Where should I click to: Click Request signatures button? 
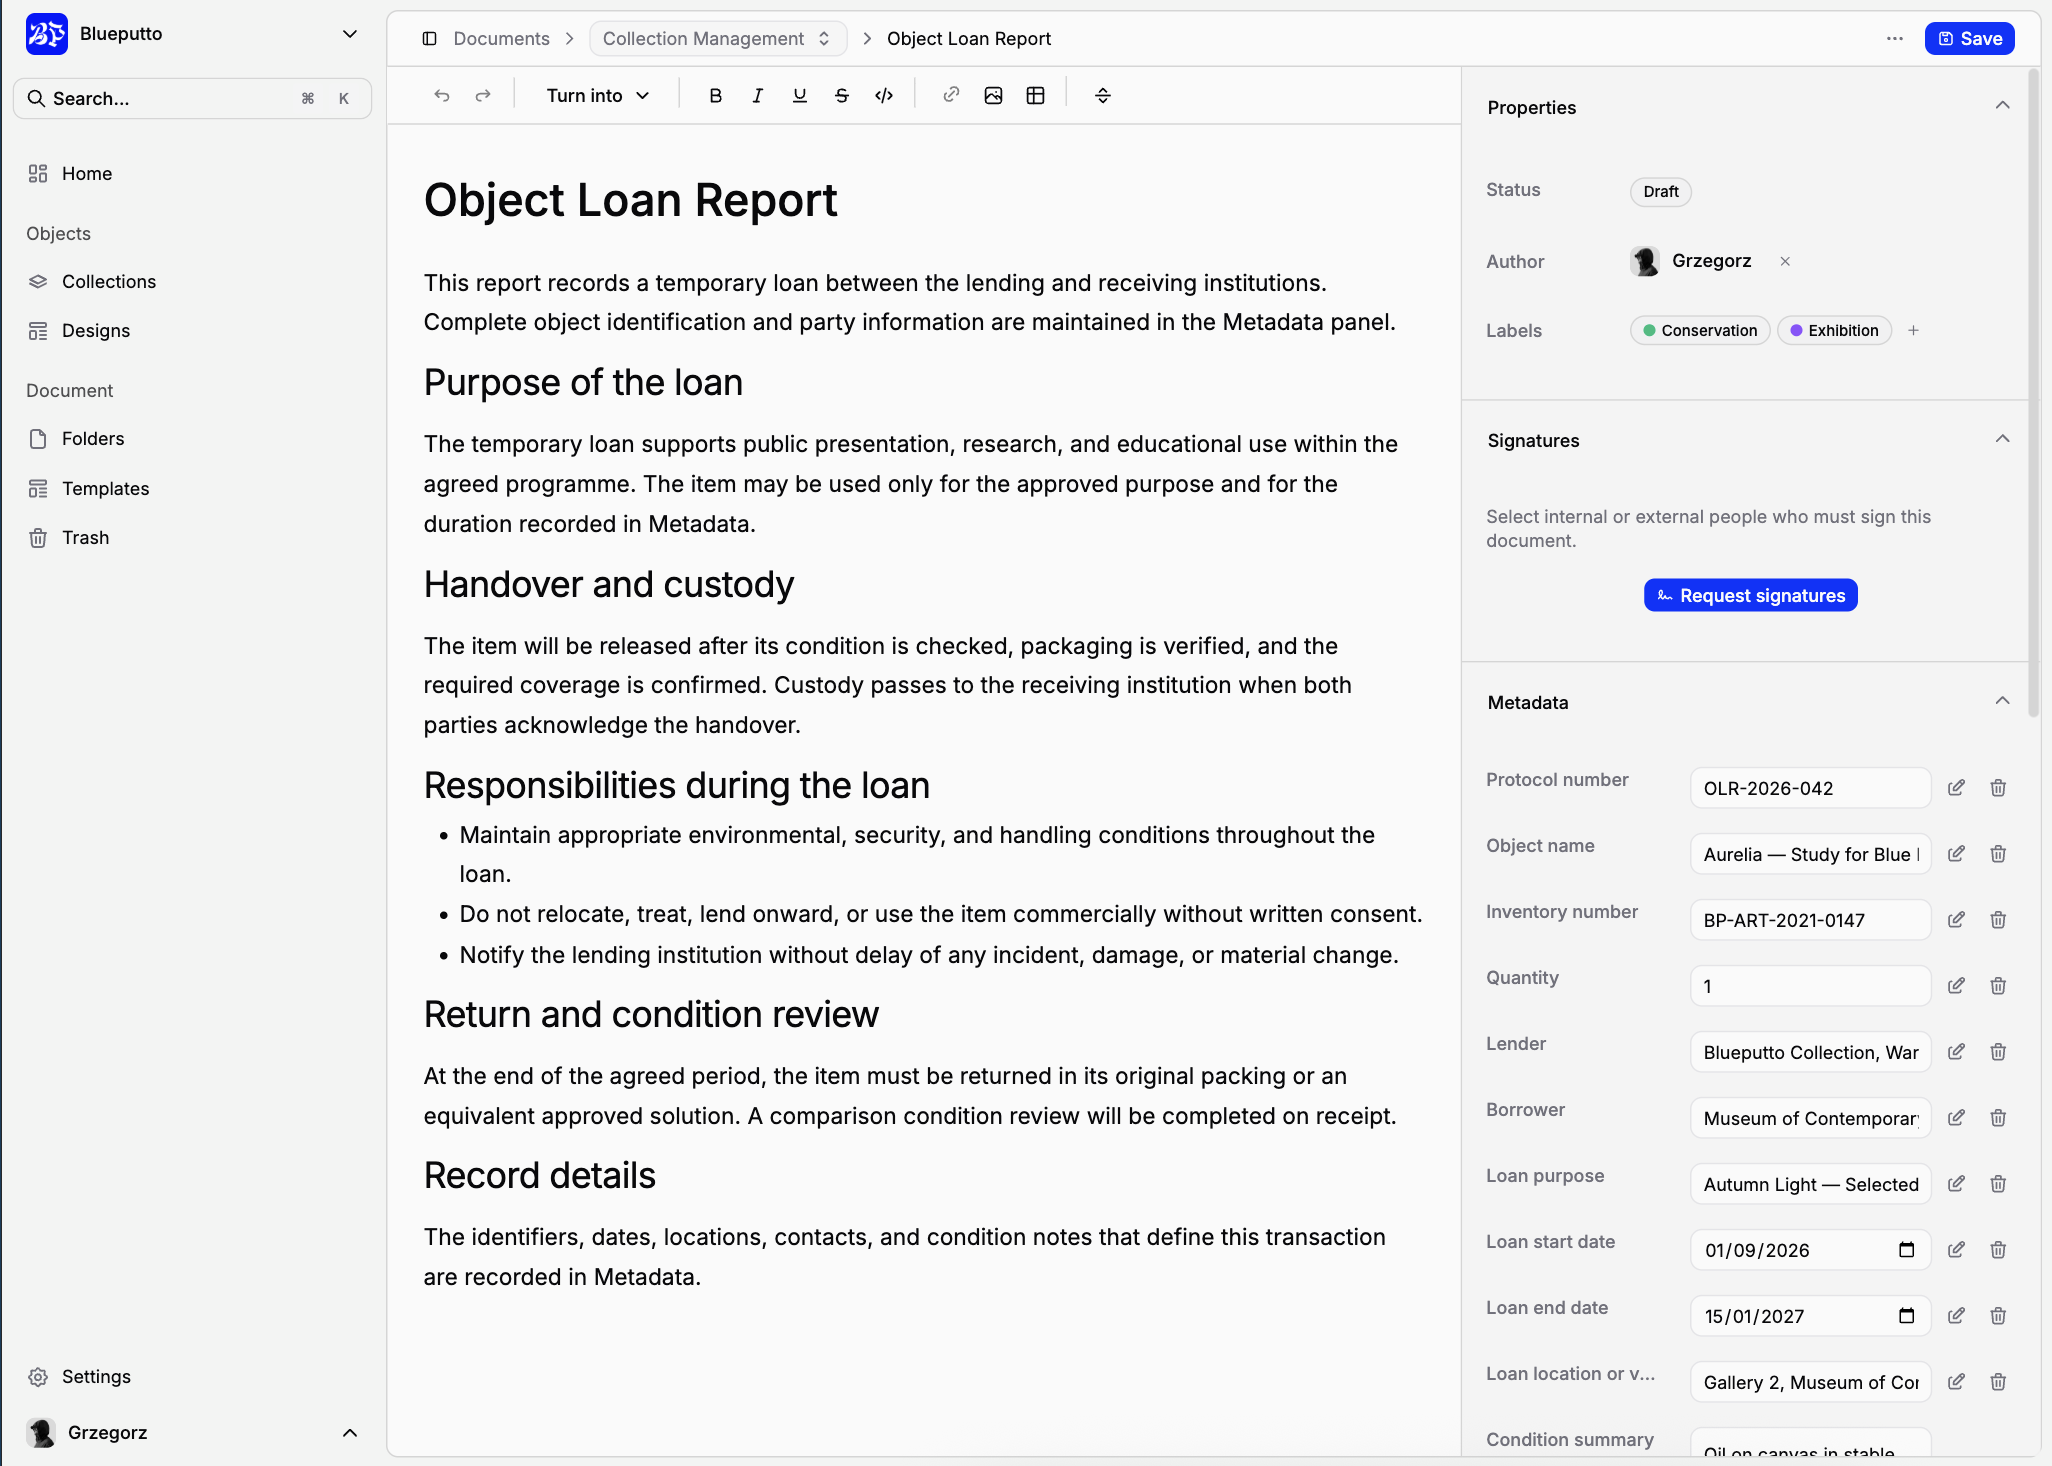(1750, 595)
